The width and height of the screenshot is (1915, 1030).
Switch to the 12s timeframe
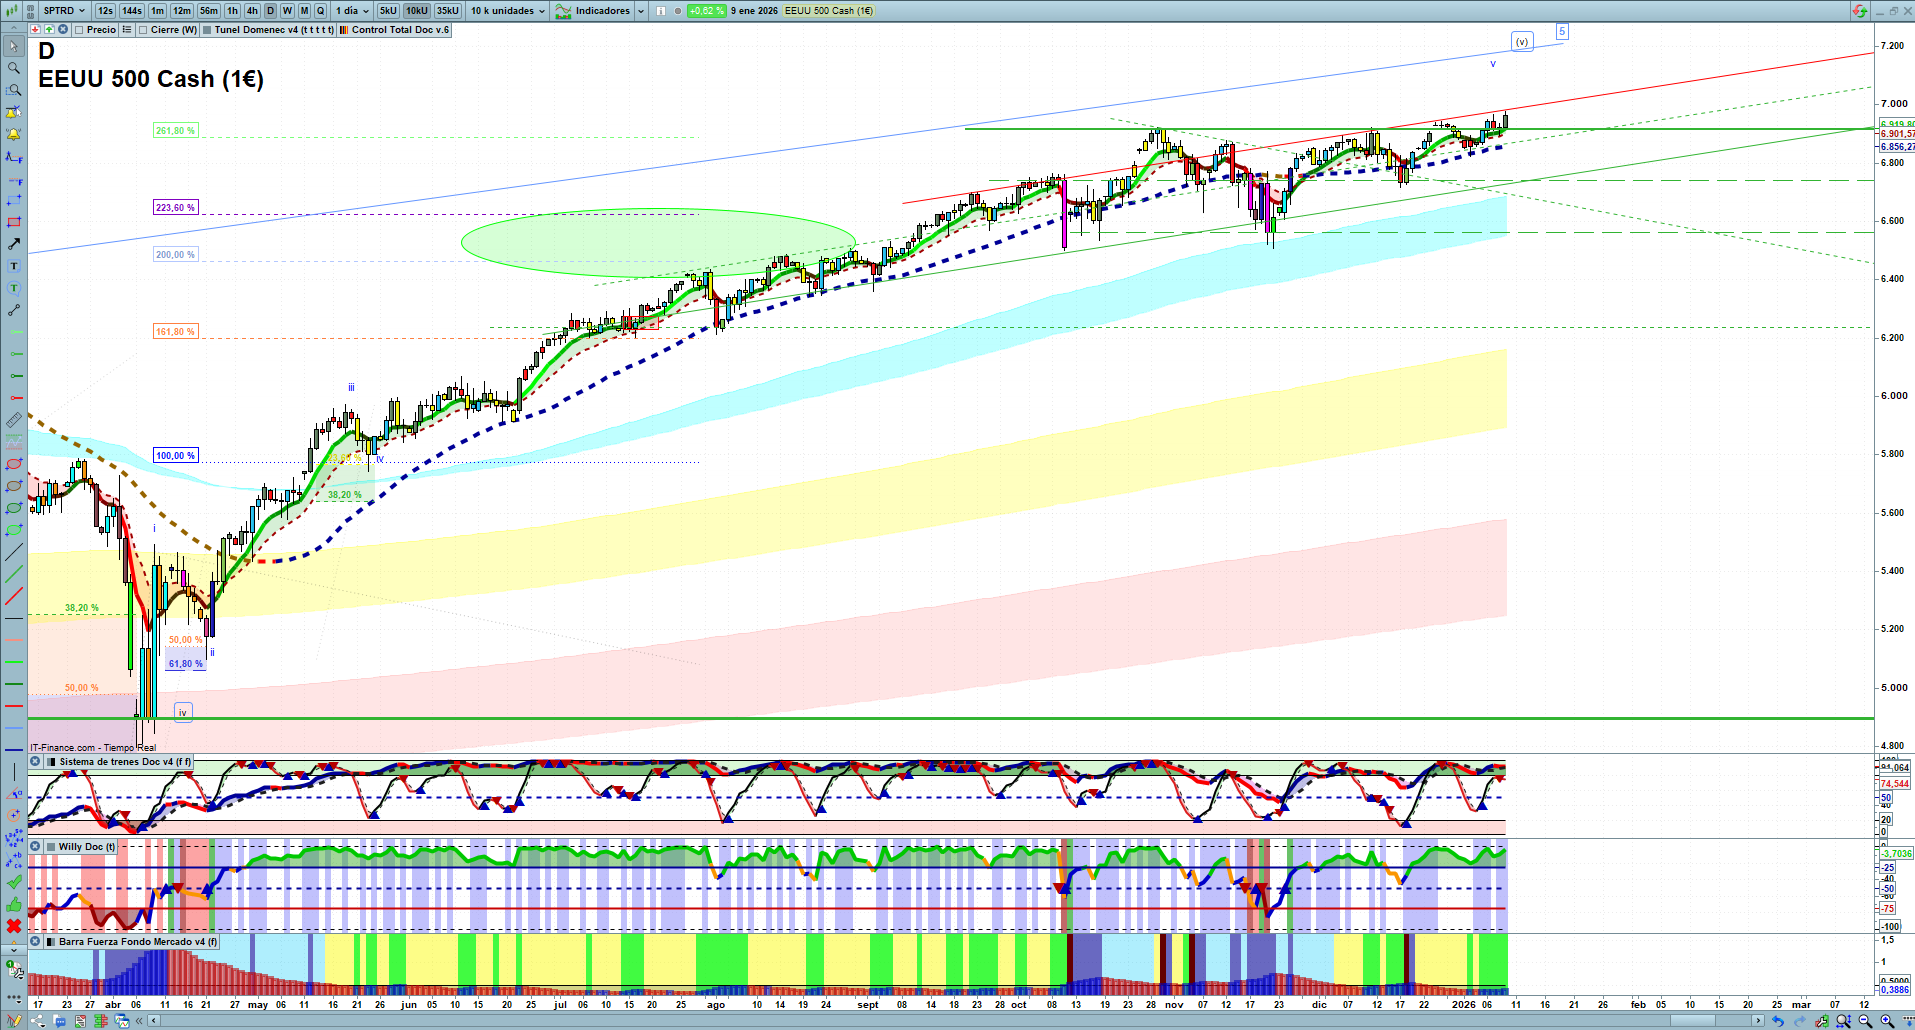tap(106, 11)
